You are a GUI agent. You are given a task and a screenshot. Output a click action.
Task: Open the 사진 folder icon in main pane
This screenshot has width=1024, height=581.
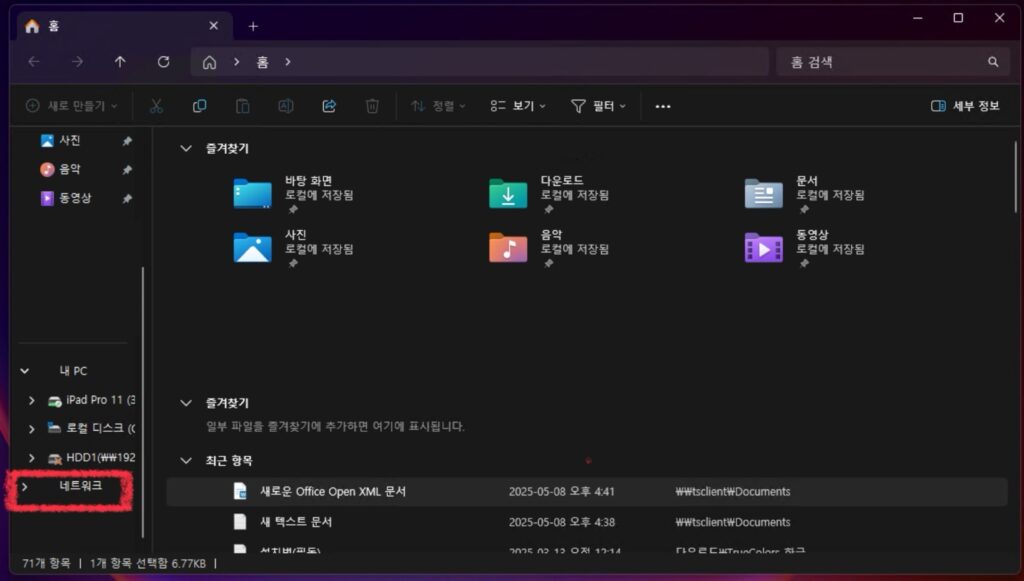click(x=252, y=247)
